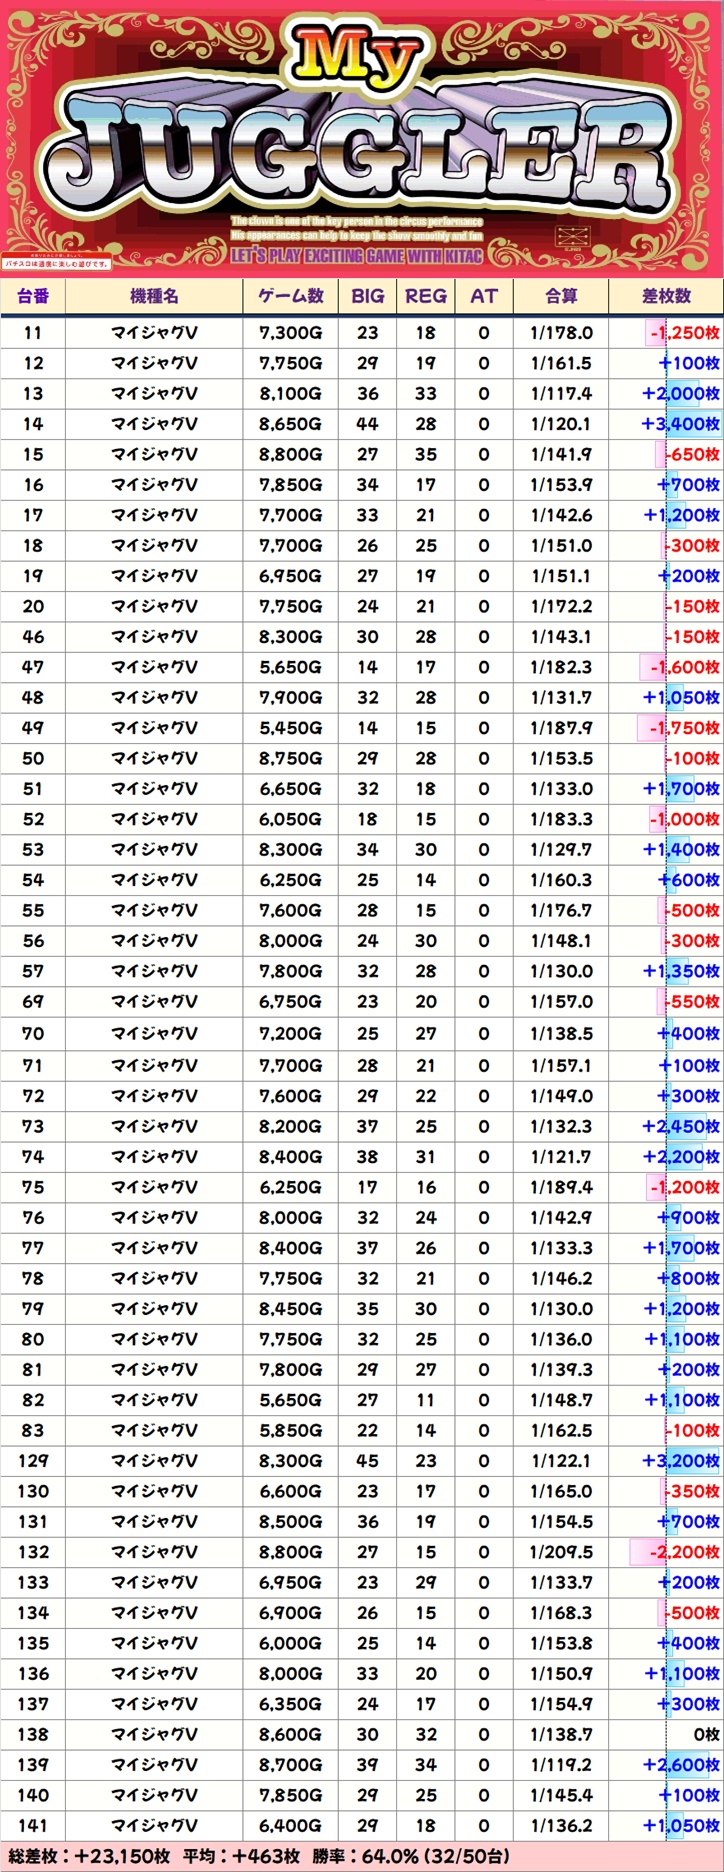The height and width of the screenshot is (1872, 724).
Task: Select the 1/209.5 combined rate cell
Action: 561,1552
